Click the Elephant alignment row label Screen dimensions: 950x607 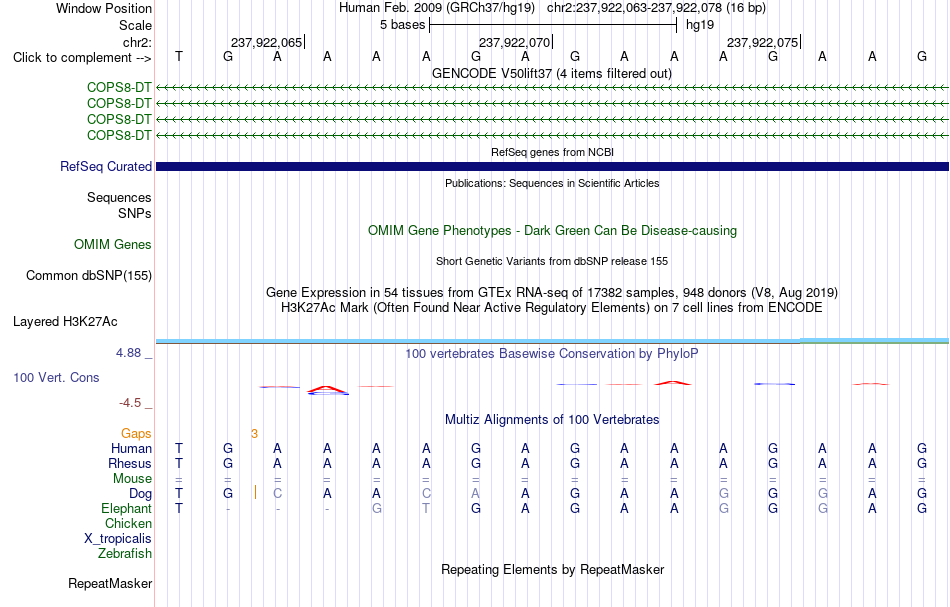pos(126,508)
